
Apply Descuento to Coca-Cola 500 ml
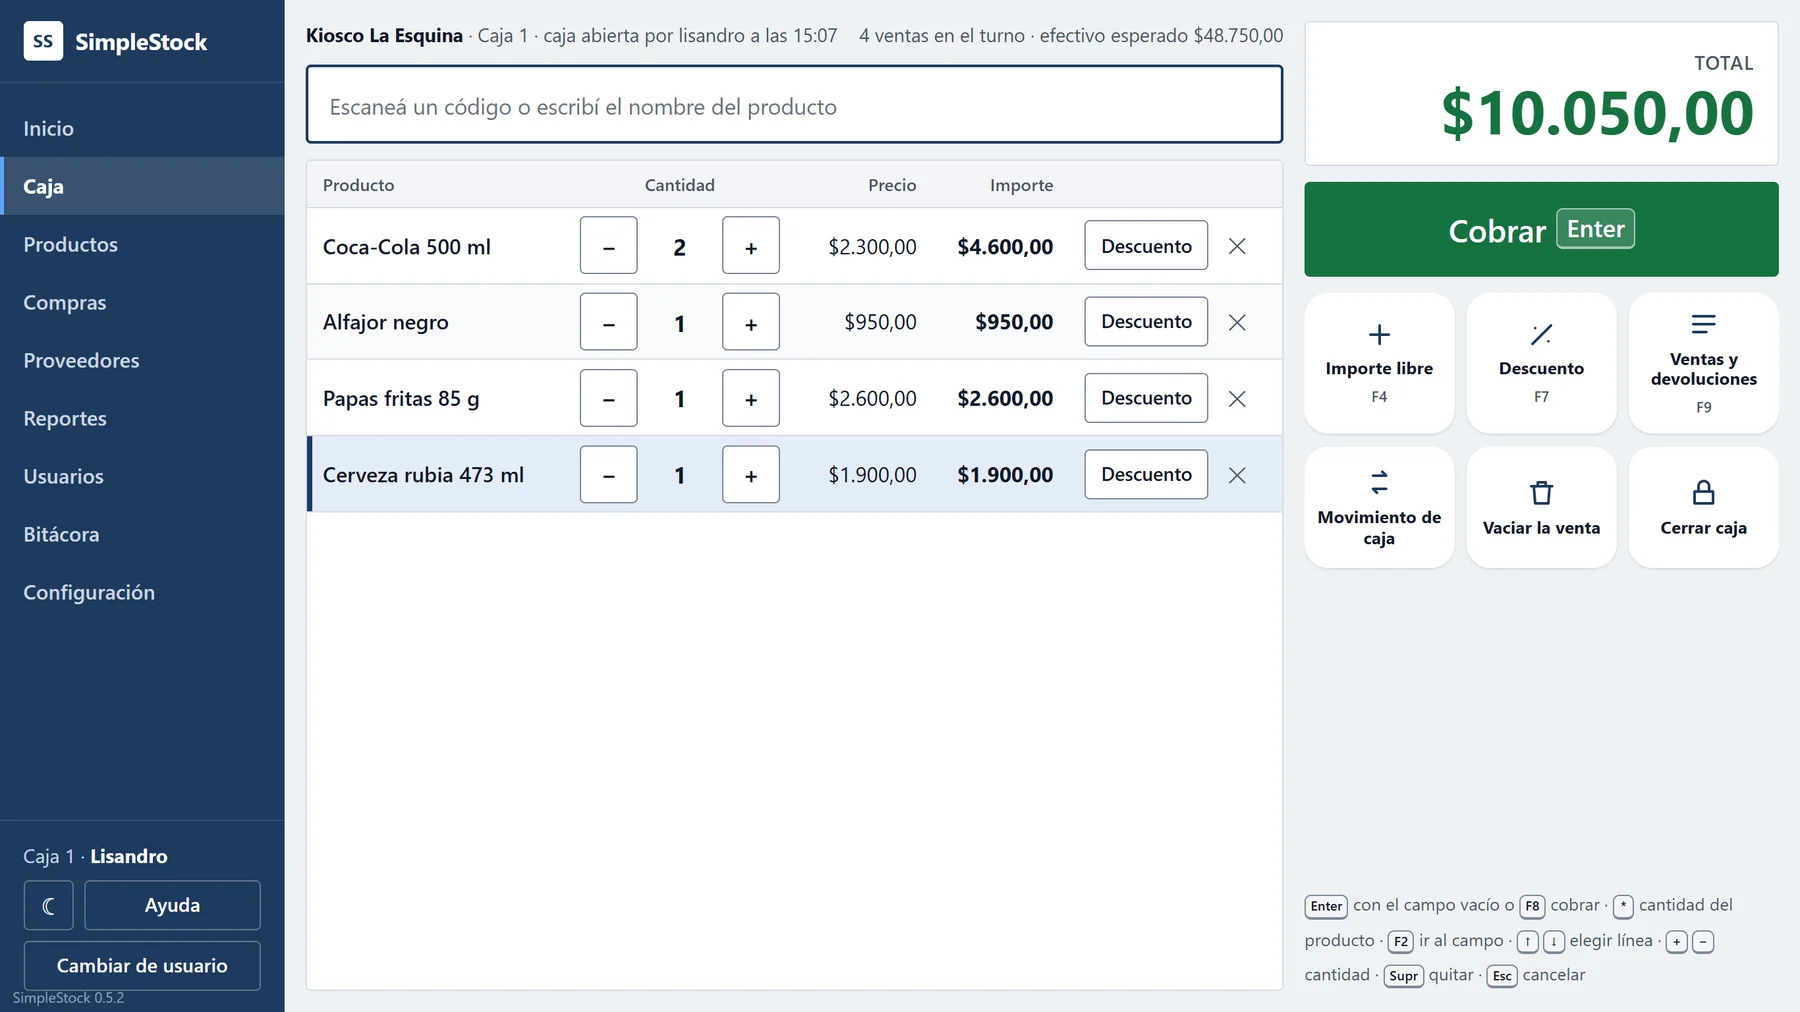(1146, 246)
